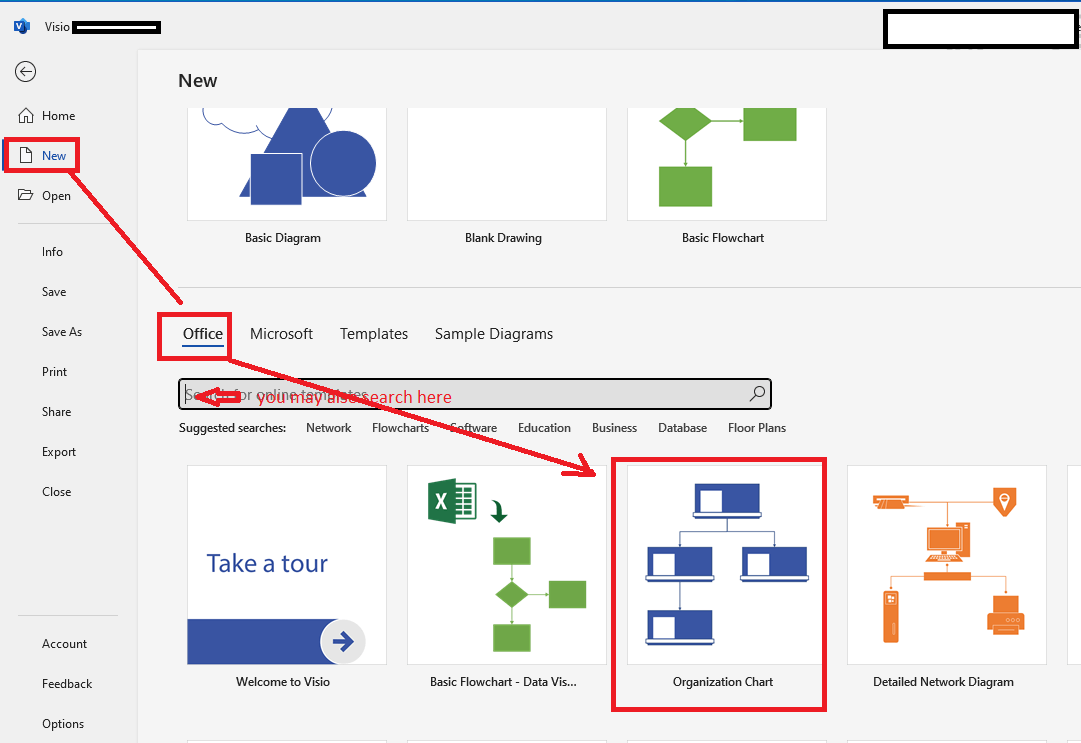Image resolution: width=1081 pixels, height=743 pixels.
Task: Click the New document icon in sidebar
Action: tap(26, 155)
